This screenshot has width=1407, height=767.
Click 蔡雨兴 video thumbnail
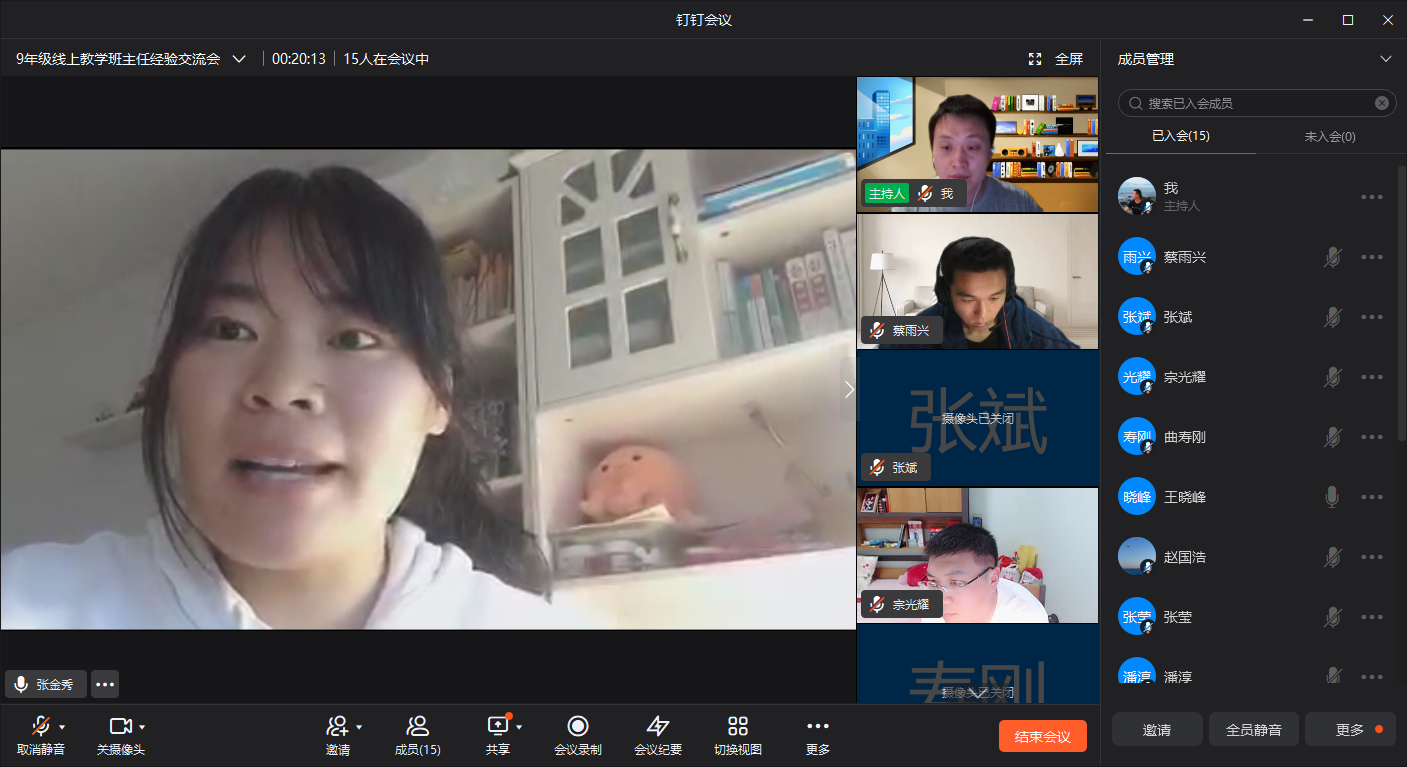[977, 281]
